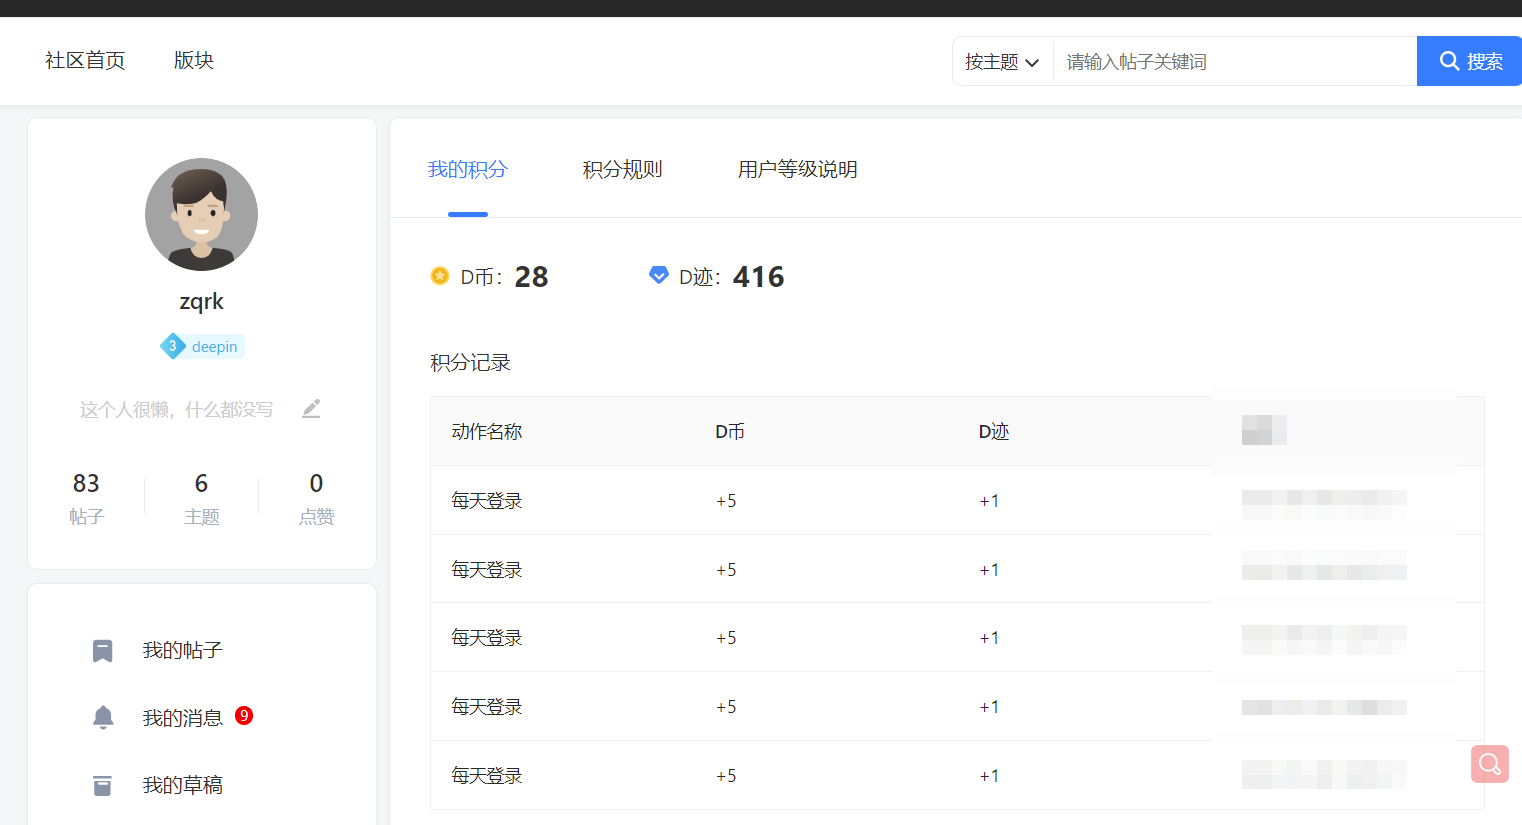
Task: Open the 用户等级说明 tab
Action: pos(797,169)
